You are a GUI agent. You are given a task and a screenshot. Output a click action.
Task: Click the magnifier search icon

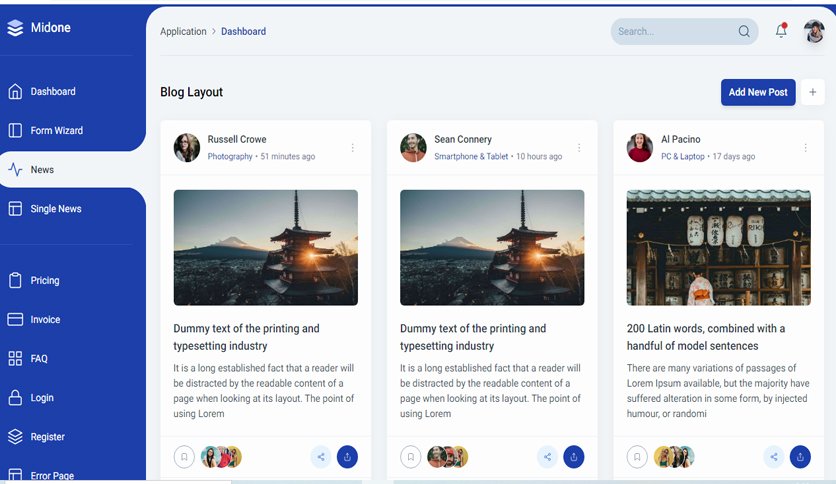pyautogui.click(x=744, y=31)
